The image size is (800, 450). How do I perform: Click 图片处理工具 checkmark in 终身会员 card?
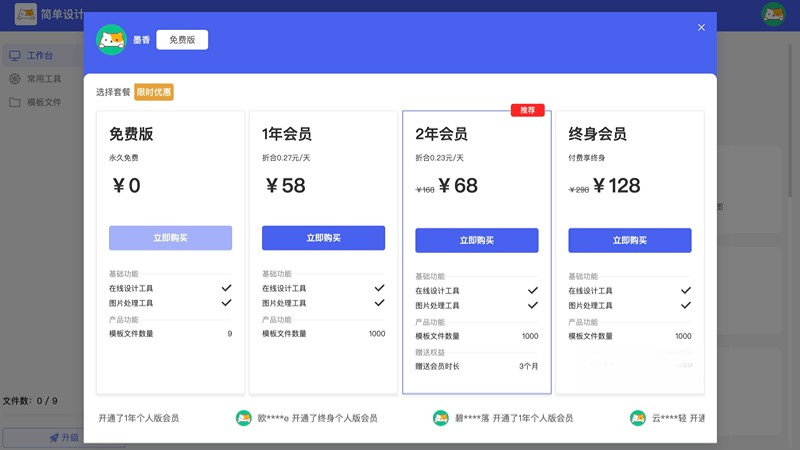(685, 306)
